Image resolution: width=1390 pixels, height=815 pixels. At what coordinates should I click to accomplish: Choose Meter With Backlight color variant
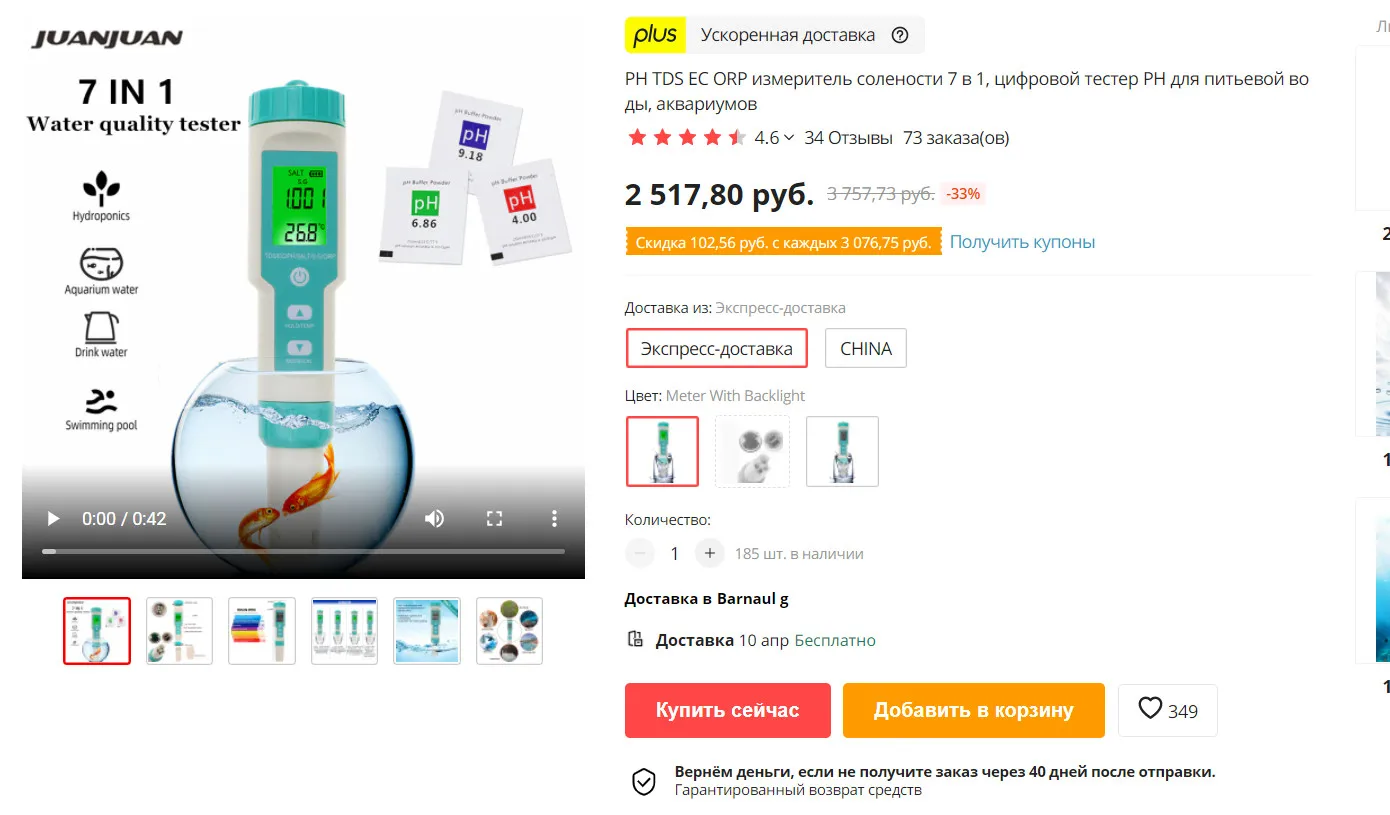[x=663, y=452]
